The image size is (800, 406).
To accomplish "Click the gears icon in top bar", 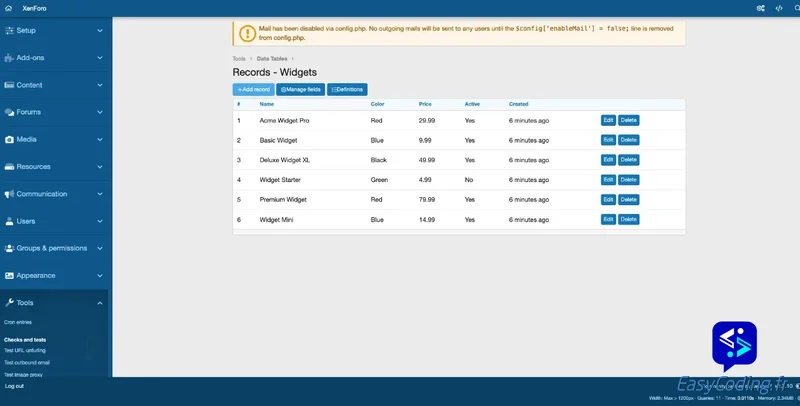I will (x=761, y=8).
